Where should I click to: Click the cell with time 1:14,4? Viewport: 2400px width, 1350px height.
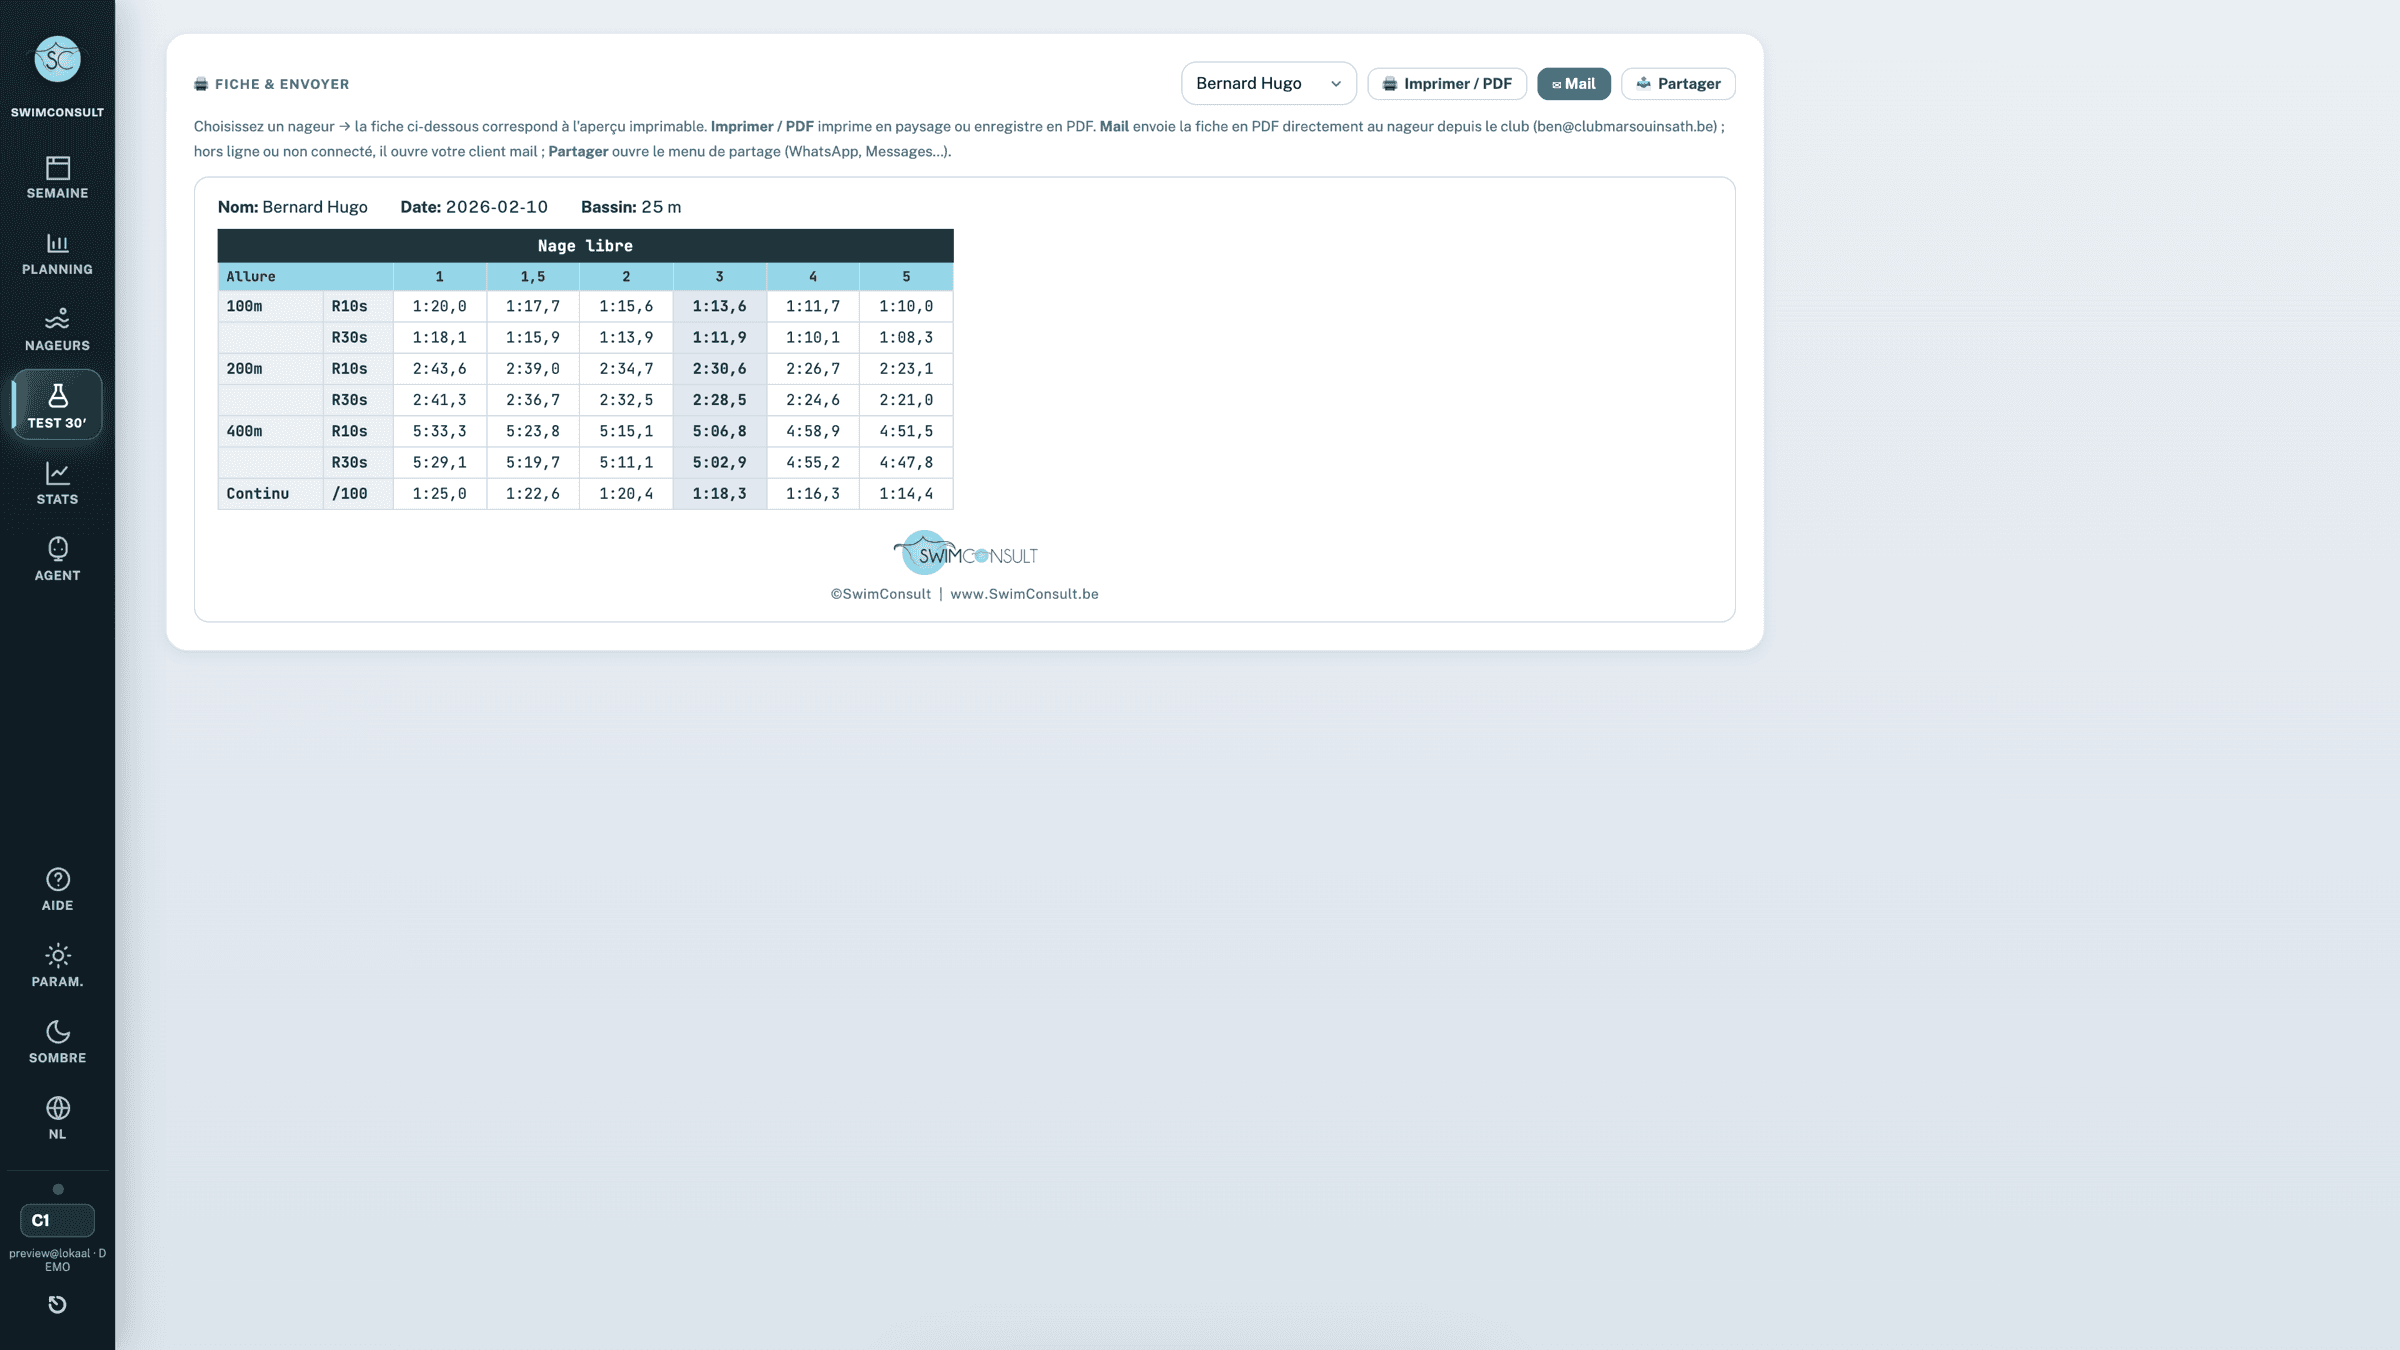[906, 494]
